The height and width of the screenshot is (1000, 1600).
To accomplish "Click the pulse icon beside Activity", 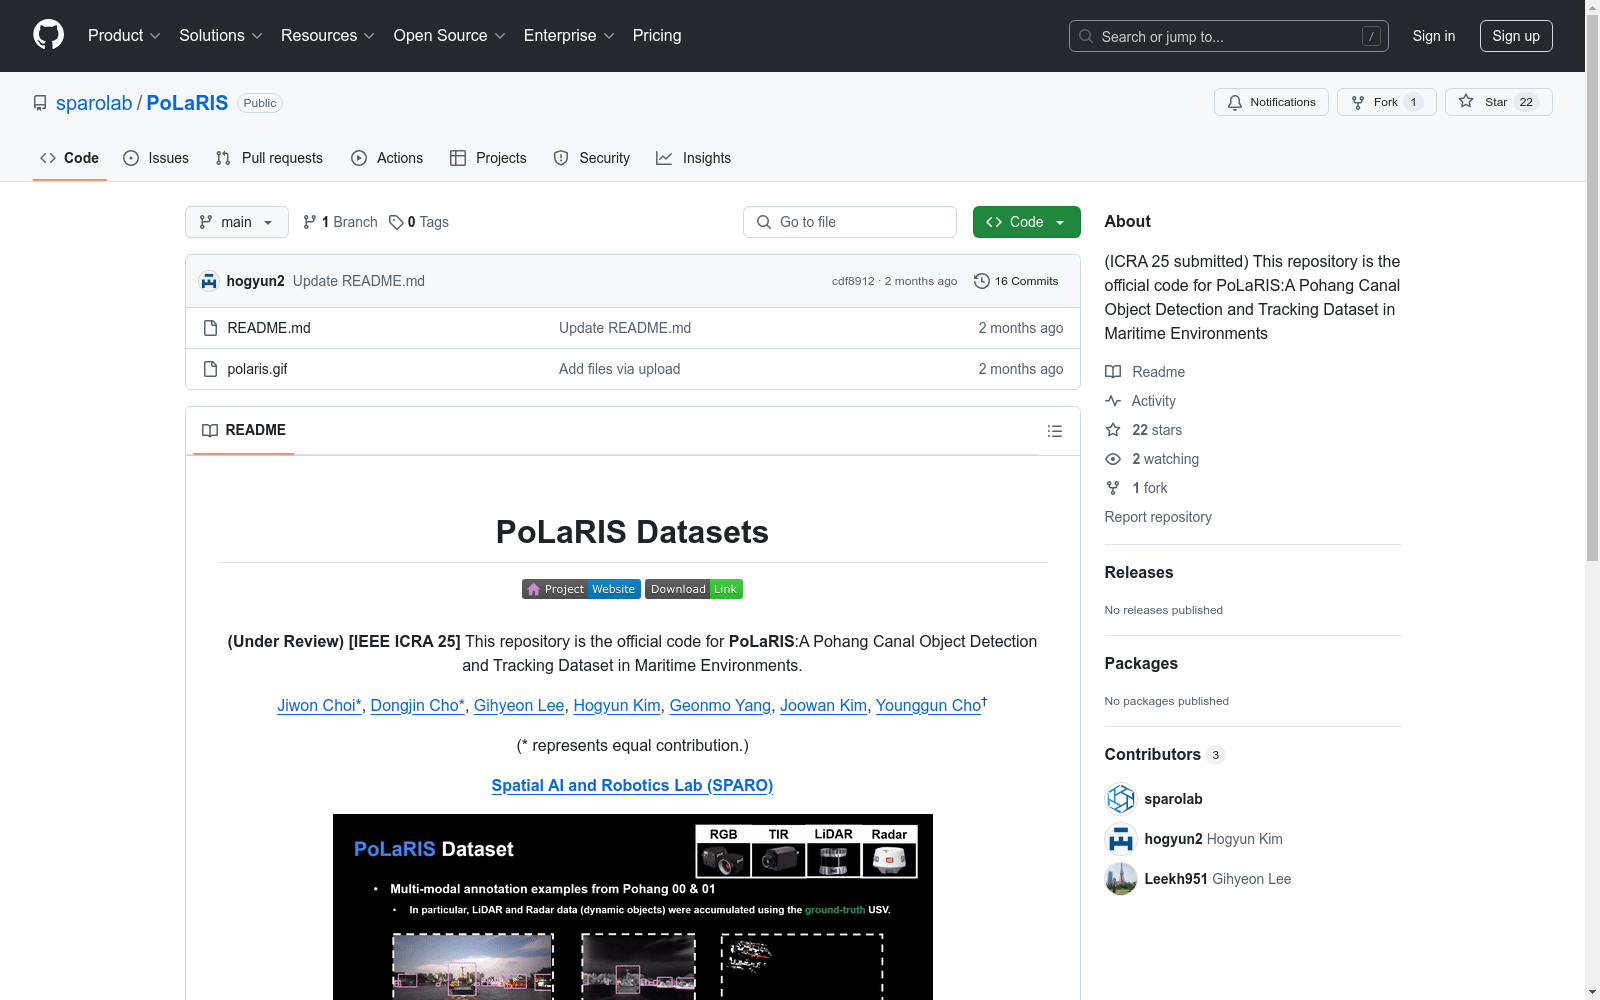I will coord(1113,401).
